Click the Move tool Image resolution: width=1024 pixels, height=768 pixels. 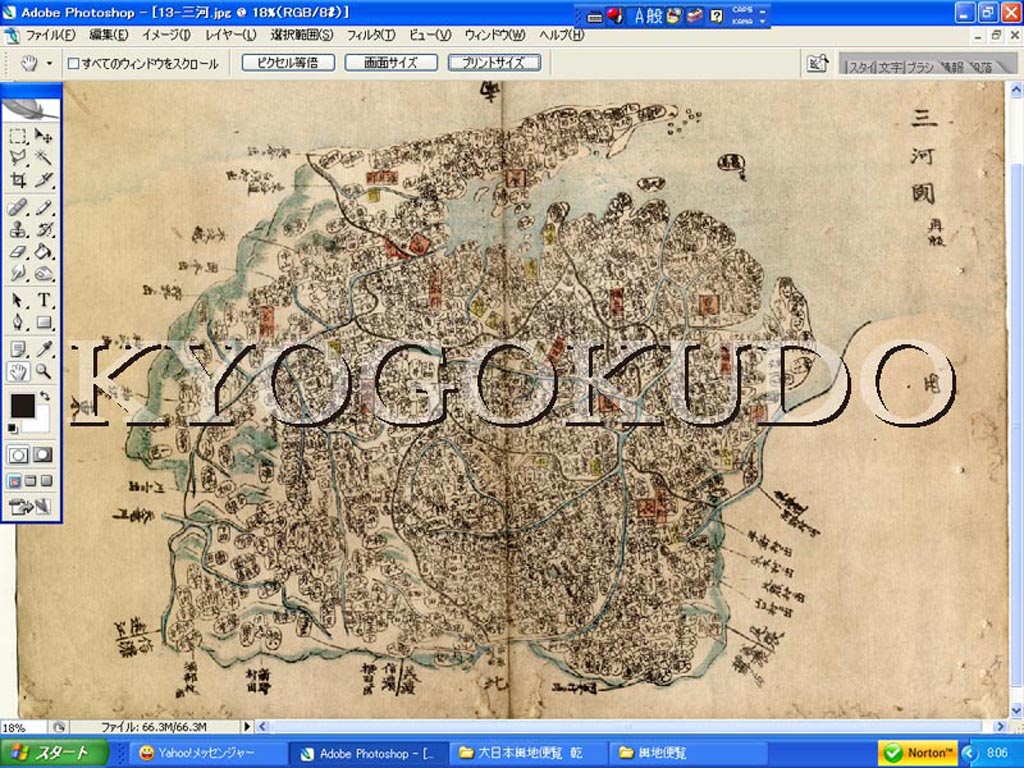(x=44, y=135)
